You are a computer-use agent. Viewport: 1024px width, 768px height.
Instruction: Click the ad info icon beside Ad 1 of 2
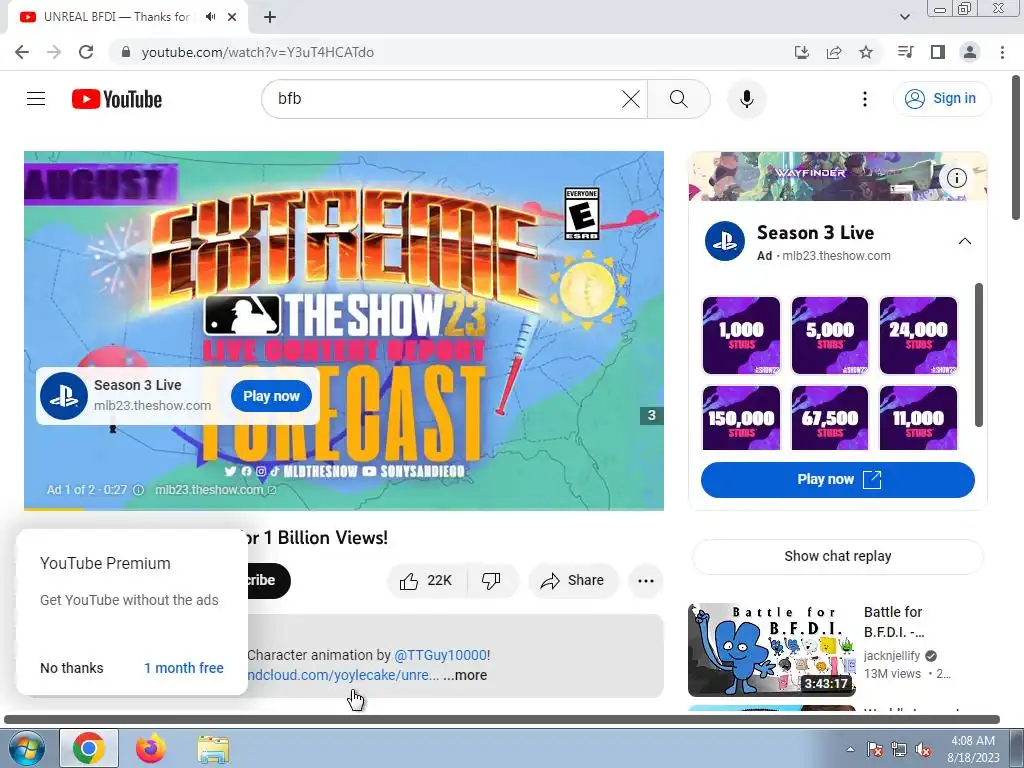click(x=138, y=490)
